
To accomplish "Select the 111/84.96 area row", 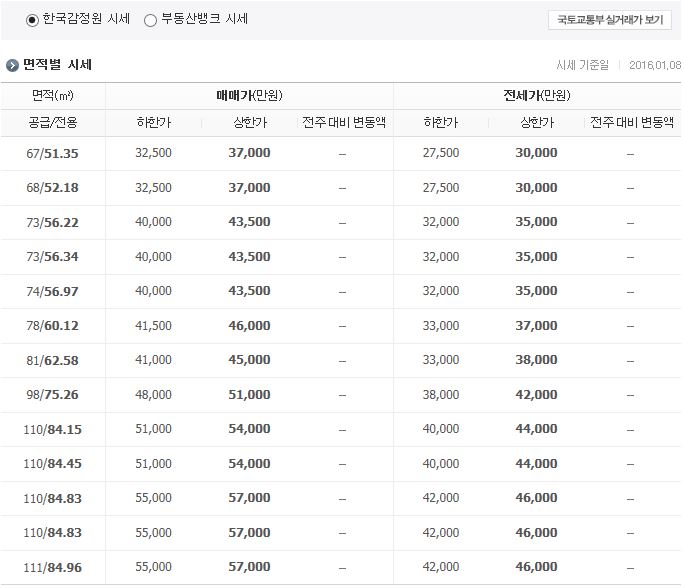I will [x=341, y=567].
